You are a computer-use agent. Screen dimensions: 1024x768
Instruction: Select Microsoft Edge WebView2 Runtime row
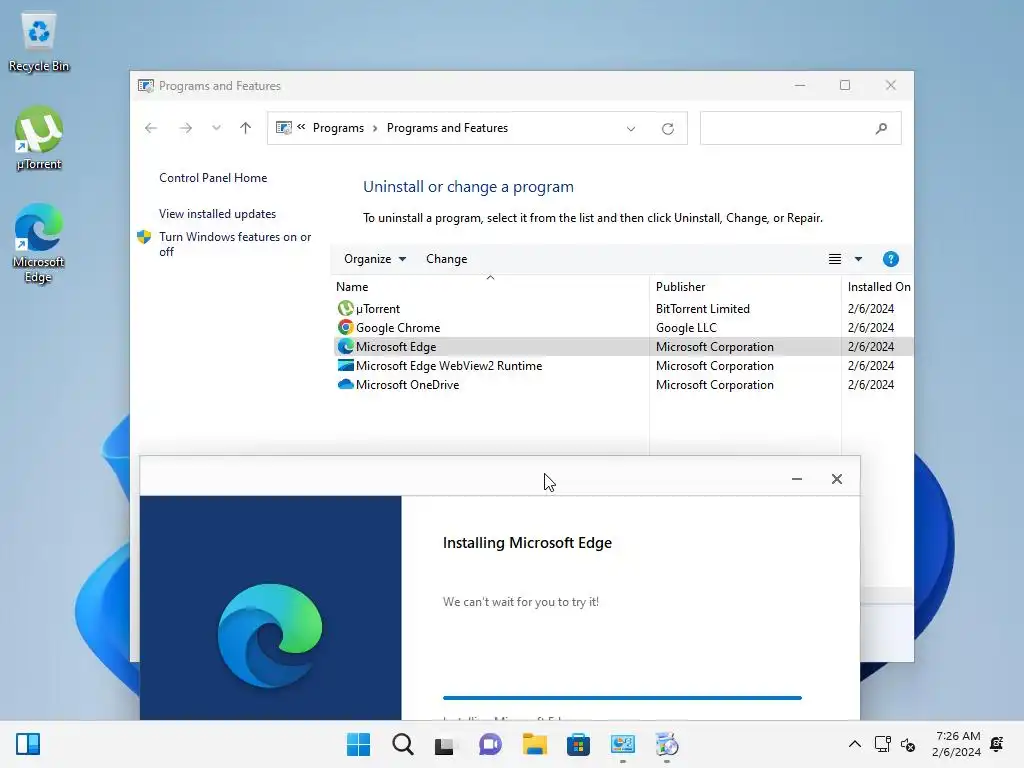624,366
